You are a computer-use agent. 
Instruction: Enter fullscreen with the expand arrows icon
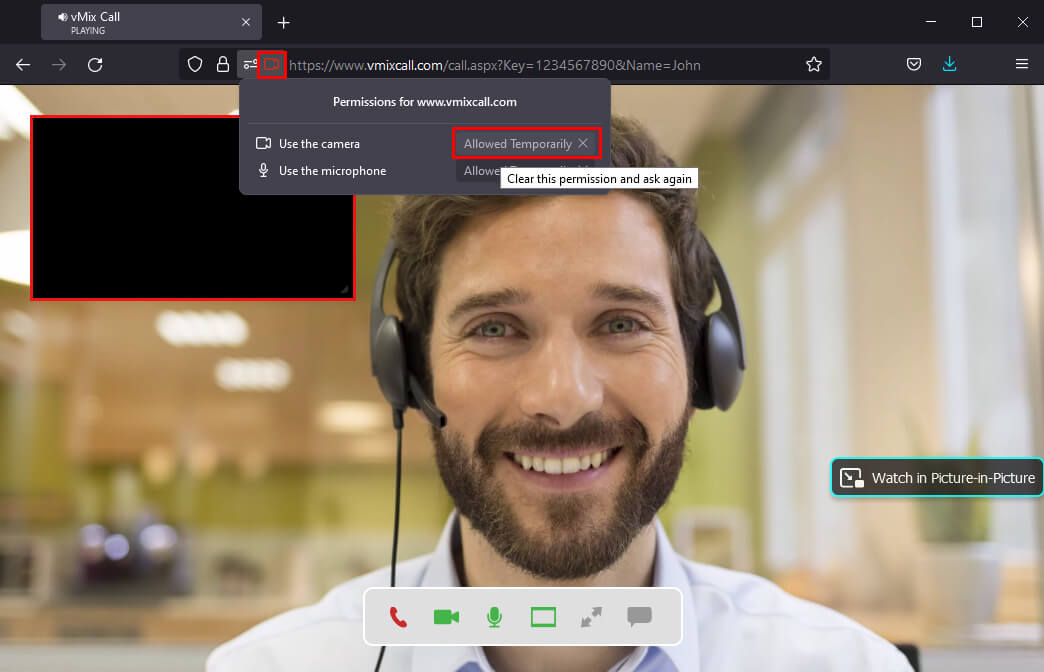tap(591, 617)
